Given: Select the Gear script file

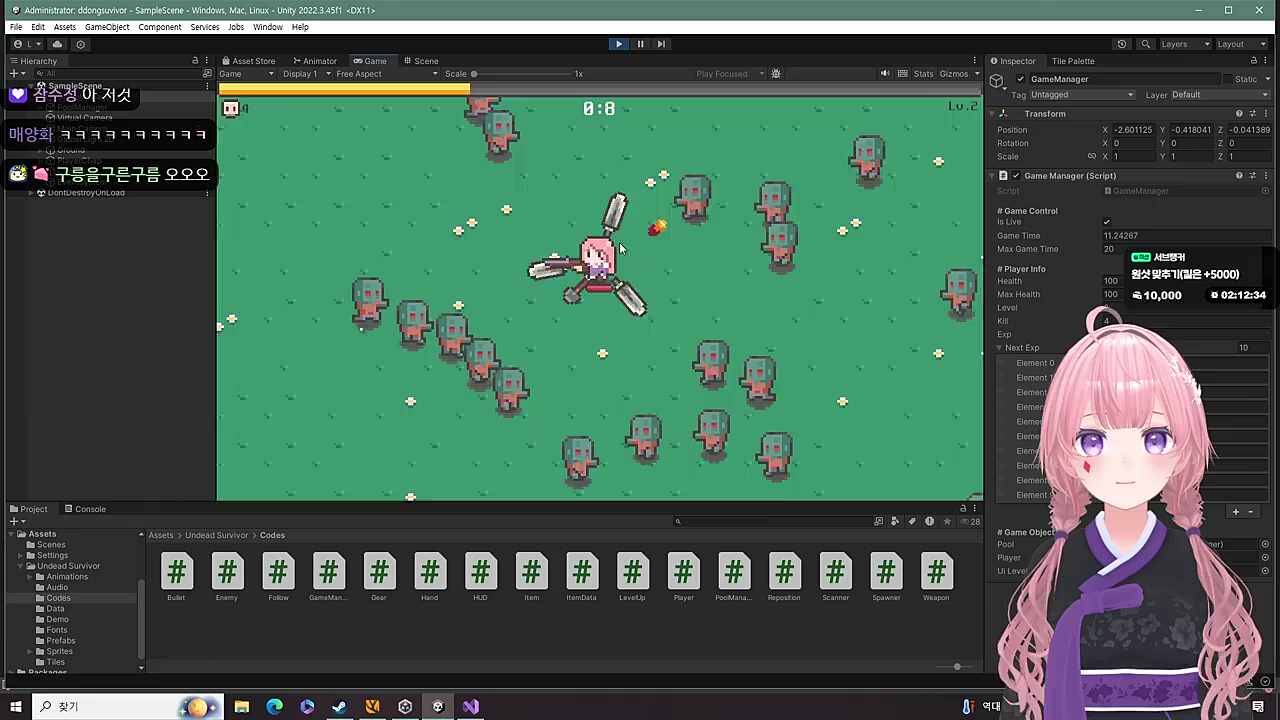Looking at the screenshot, I should coord(379,578).
